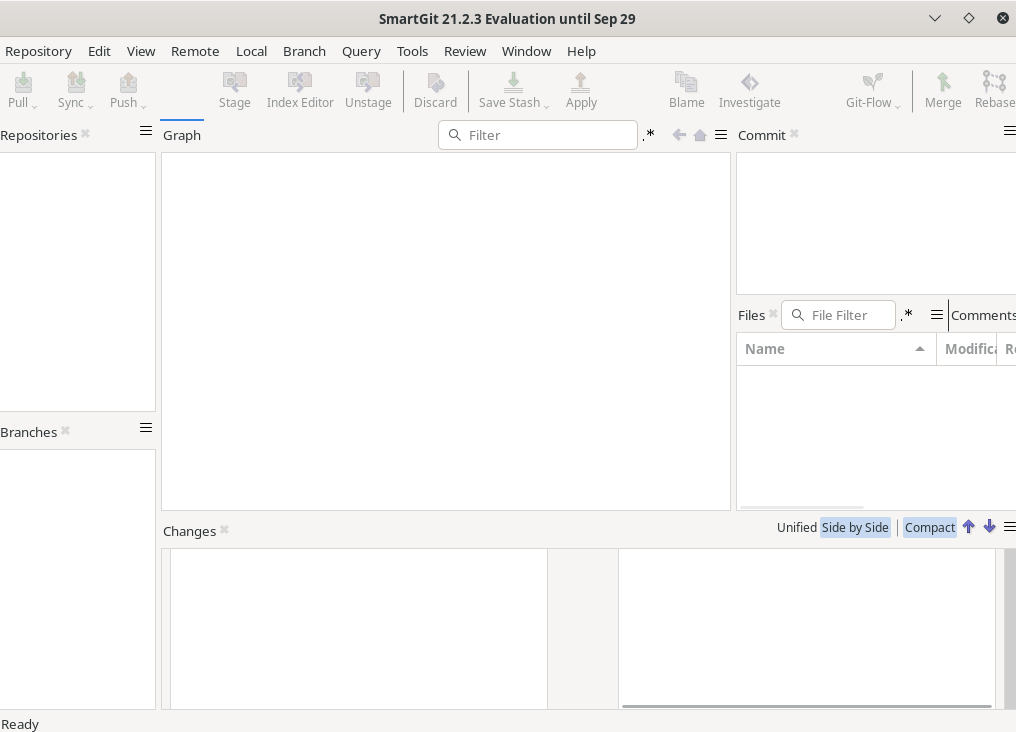Click the Graph home icon

pyautogui.click(x=700, y=135)
